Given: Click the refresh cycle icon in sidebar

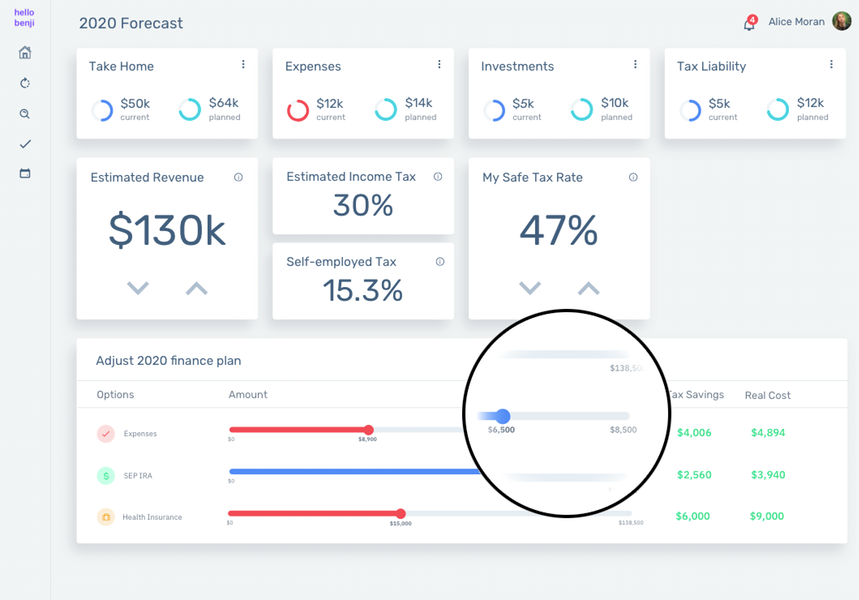Looking at the screenshot, I should pos(25,83).
